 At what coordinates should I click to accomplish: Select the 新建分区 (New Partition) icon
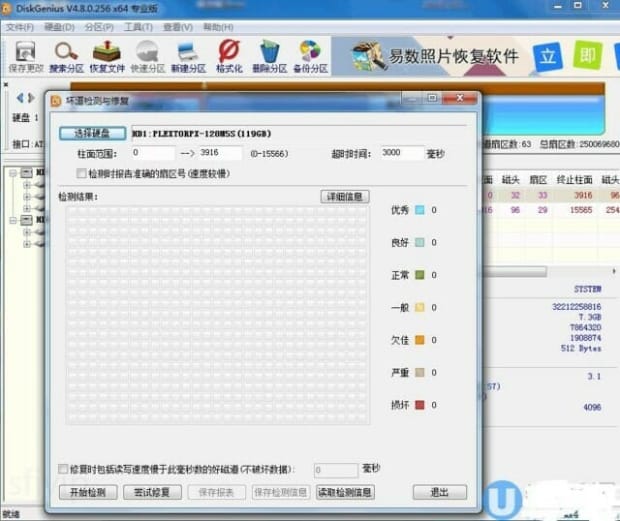point(188,54)
